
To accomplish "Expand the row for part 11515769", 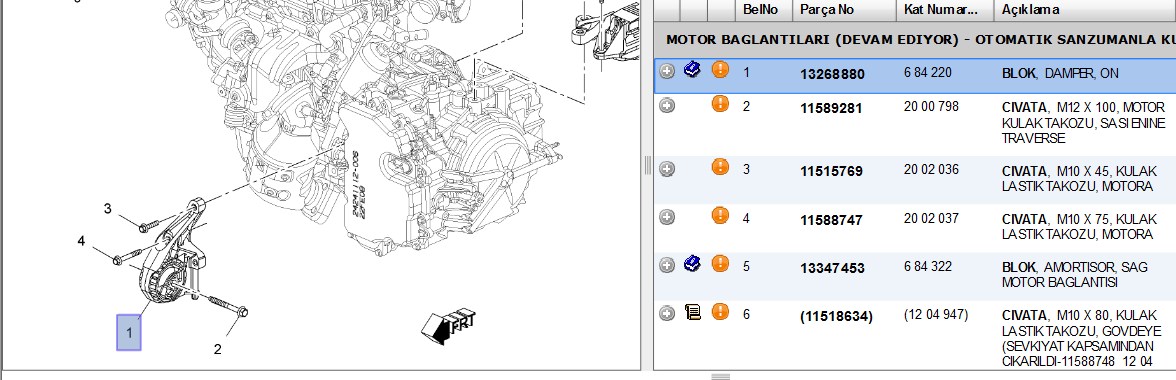I will coord(667,169).
